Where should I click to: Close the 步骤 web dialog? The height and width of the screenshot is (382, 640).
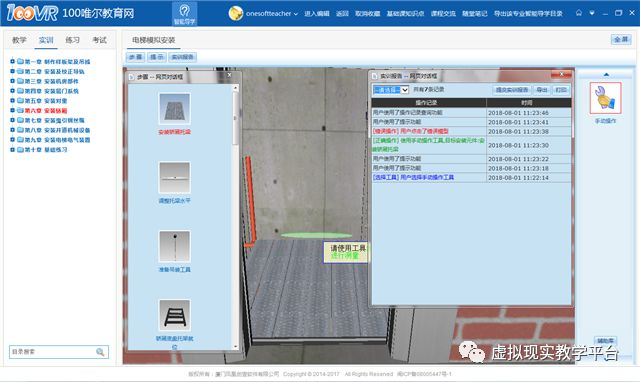tap(229, 75)
